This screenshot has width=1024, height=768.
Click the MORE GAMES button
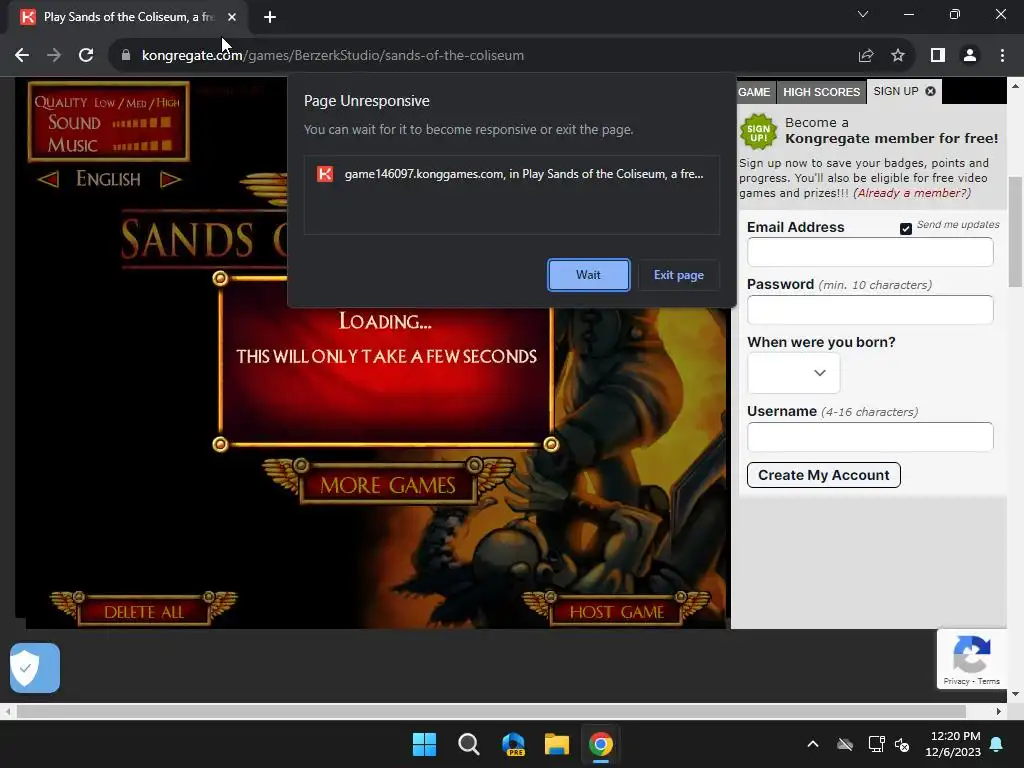(388, 485)
